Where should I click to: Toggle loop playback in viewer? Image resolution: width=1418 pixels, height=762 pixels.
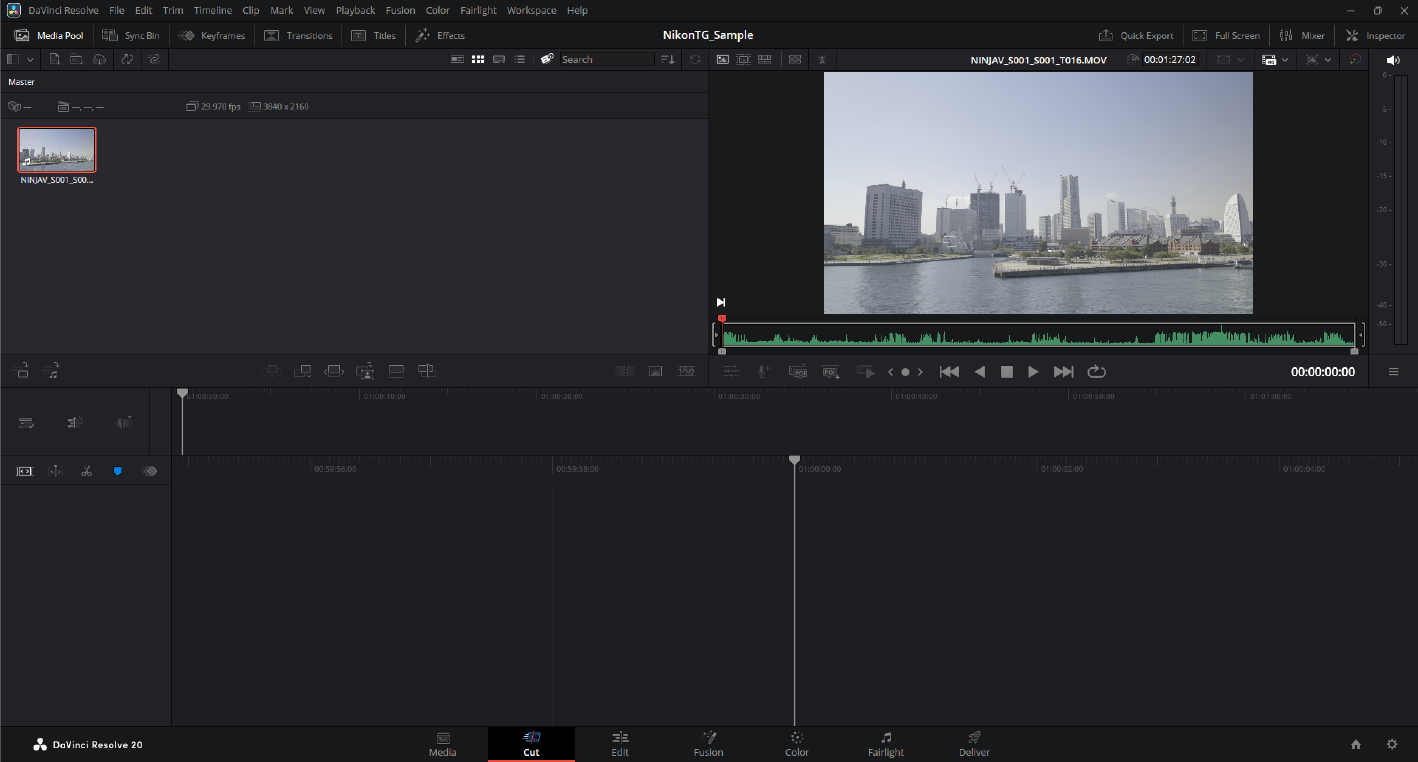coord(1096,372)
